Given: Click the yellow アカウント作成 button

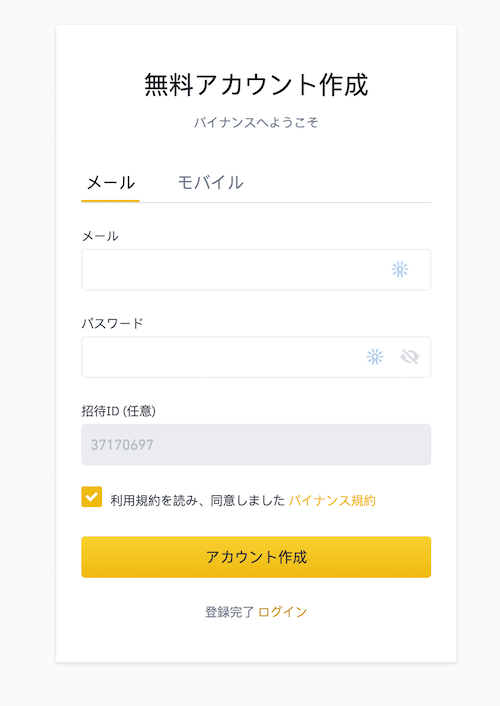Looking at the screenshot, I should click(256, 557).
